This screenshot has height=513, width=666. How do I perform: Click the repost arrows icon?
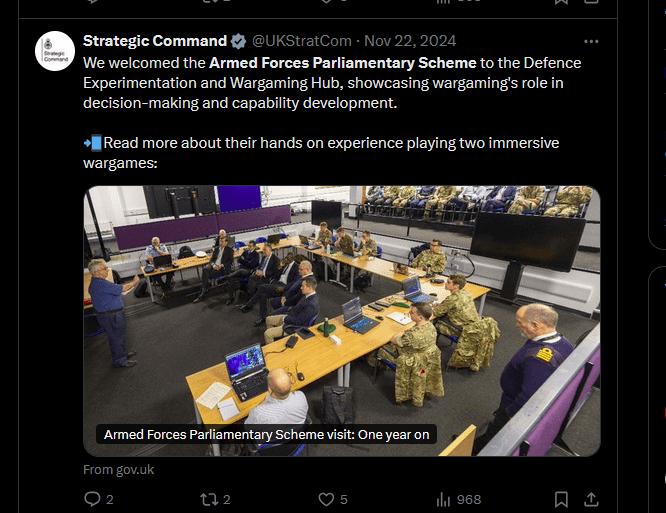tap(209, 499)
